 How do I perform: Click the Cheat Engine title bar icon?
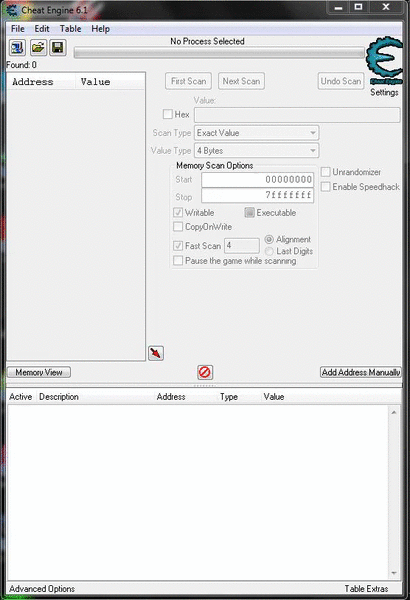[x=12, y=10]
